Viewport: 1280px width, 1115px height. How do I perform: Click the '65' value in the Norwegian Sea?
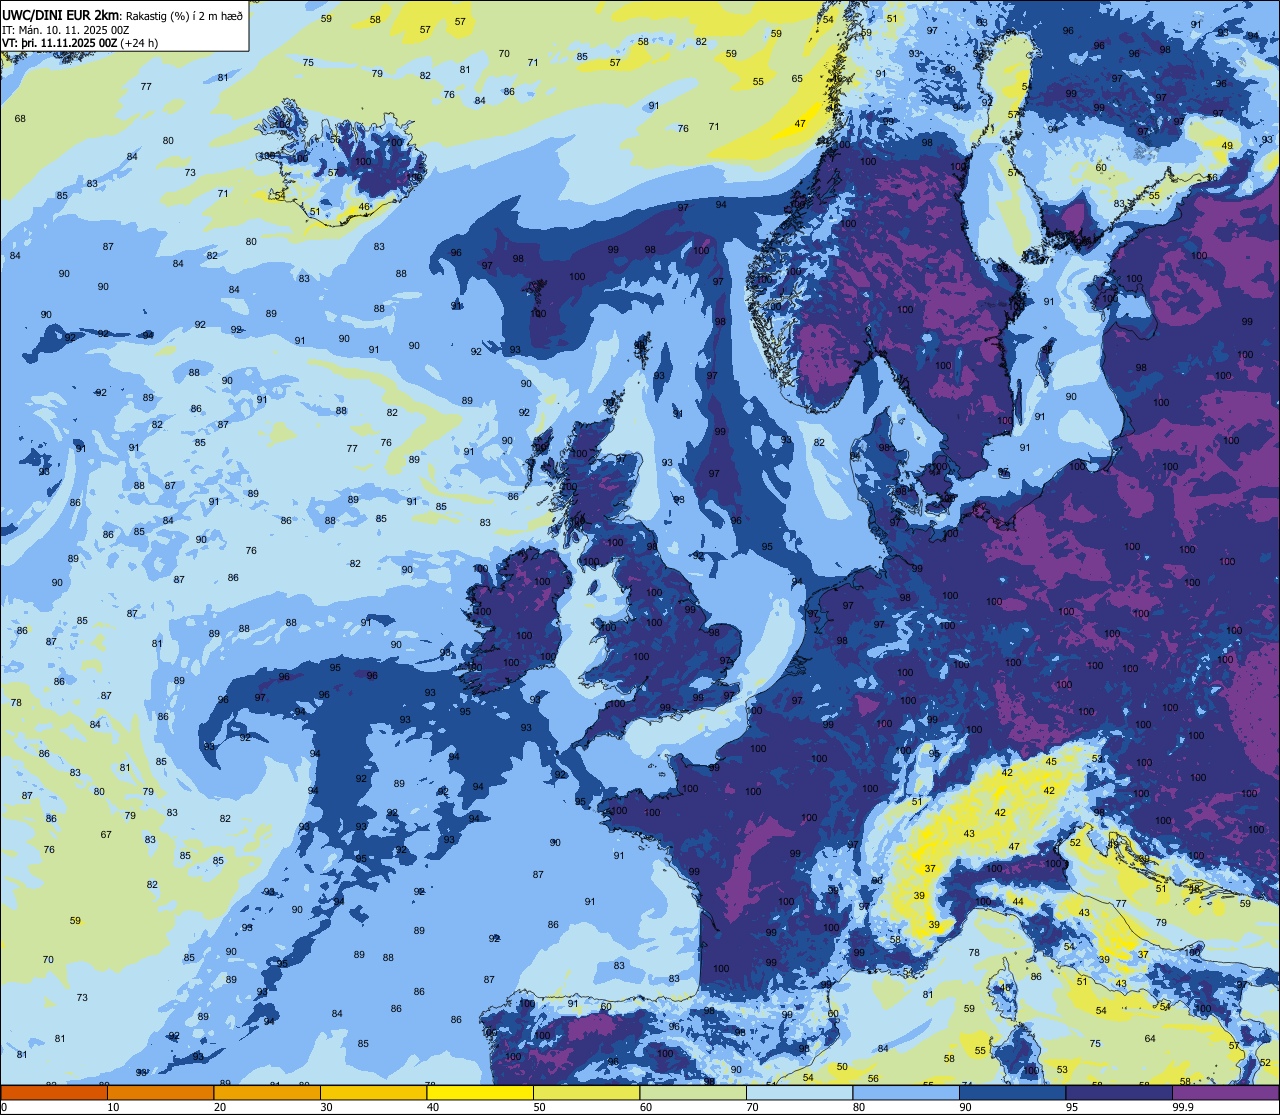(797, 79)
